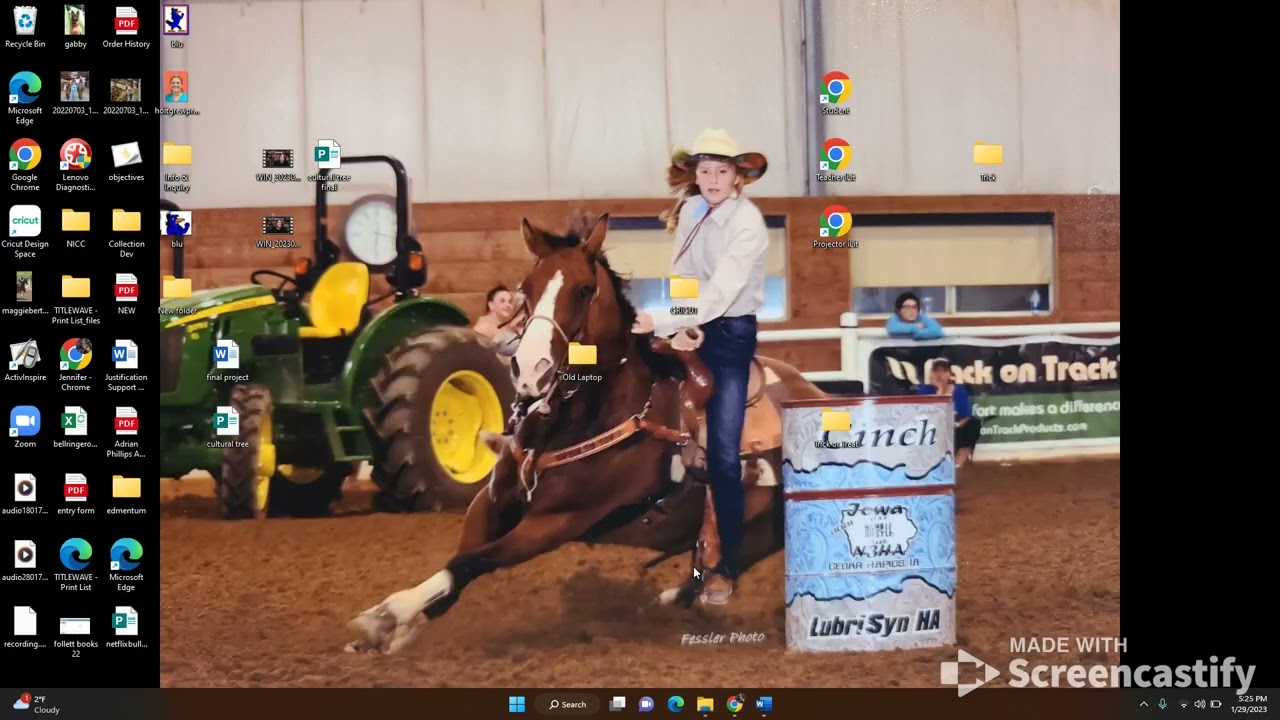Screen dimensions: 1280x720
Task: Open cultural tree final Publisher file
Action: click(x=328, y=165)
